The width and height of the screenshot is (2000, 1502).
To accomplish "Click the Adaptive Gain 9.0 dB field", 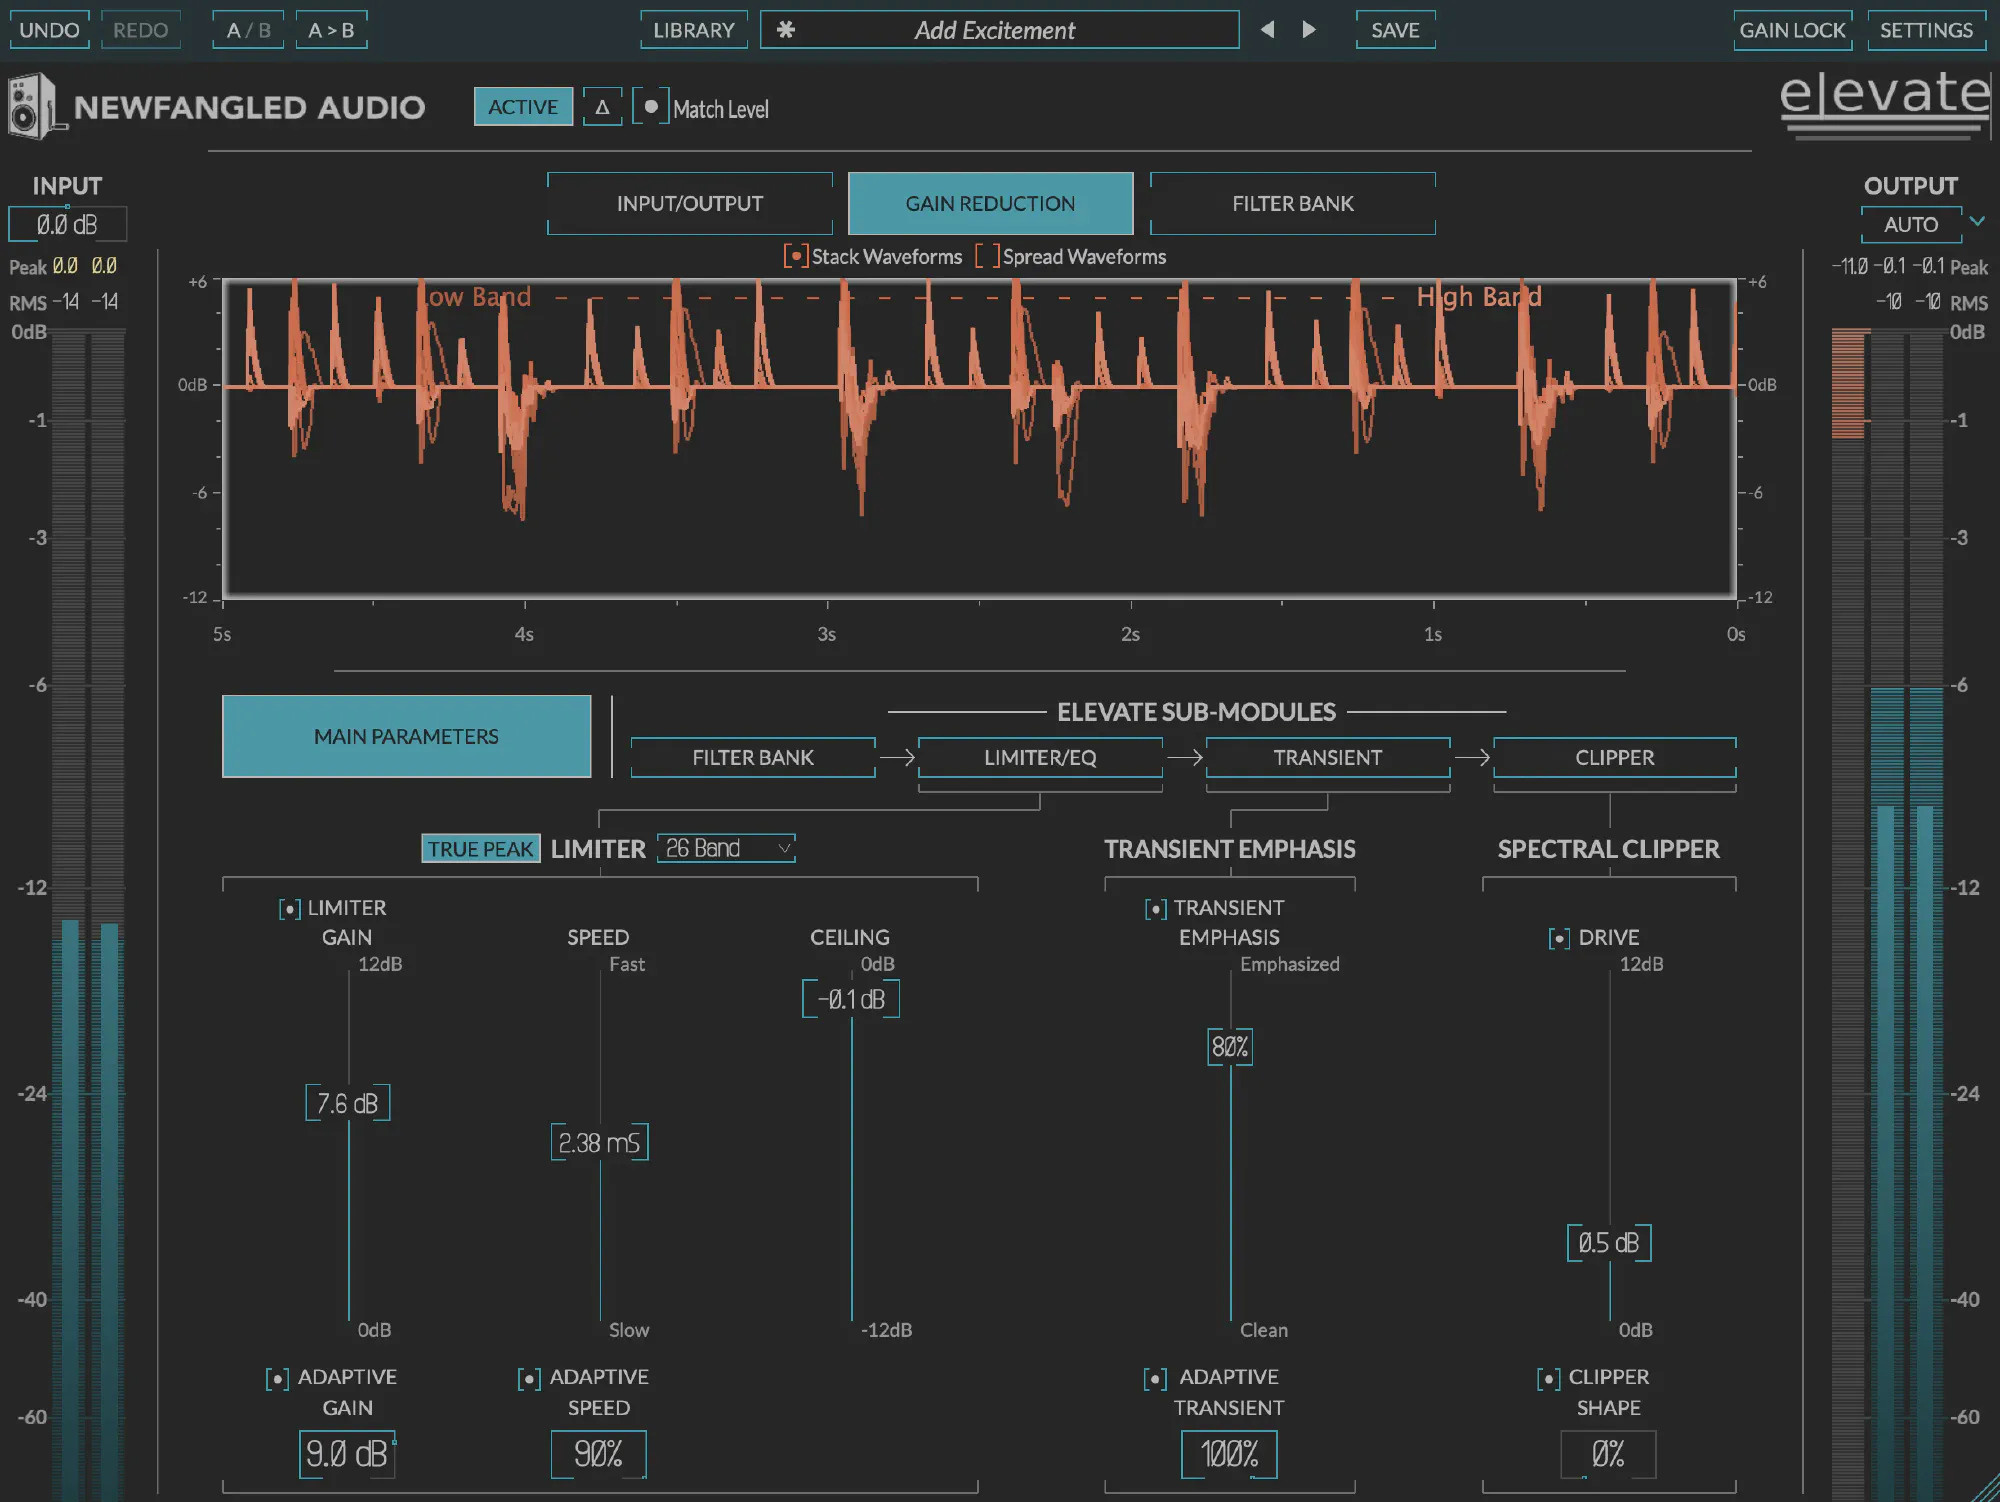I will pyautogui.click(x=346, y=1454).
